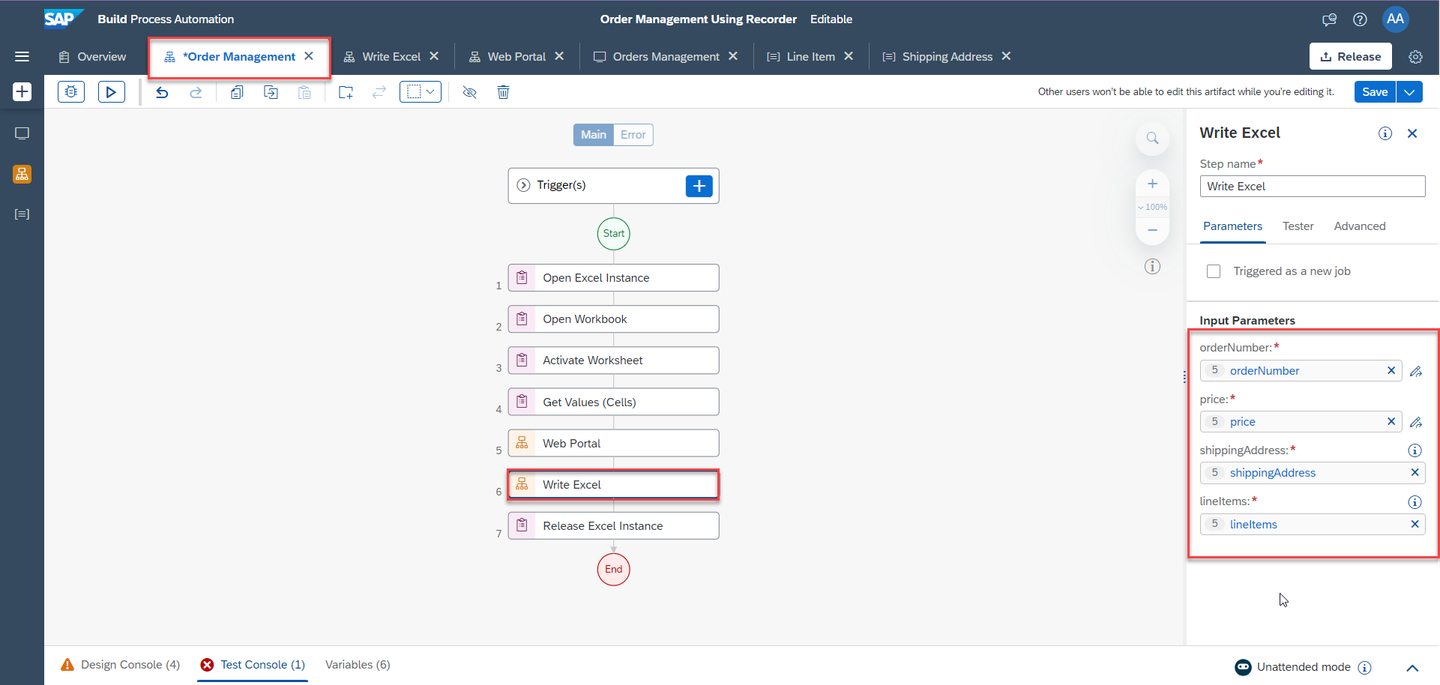Click the add sub-automation region icon
Screen dimensions: 1440x685
pos(345,92)
